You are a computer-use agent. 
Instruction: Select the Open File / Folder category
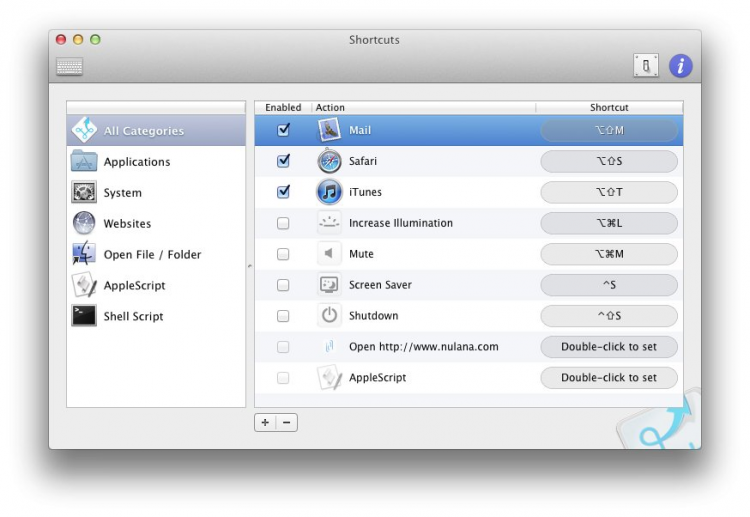156,254
